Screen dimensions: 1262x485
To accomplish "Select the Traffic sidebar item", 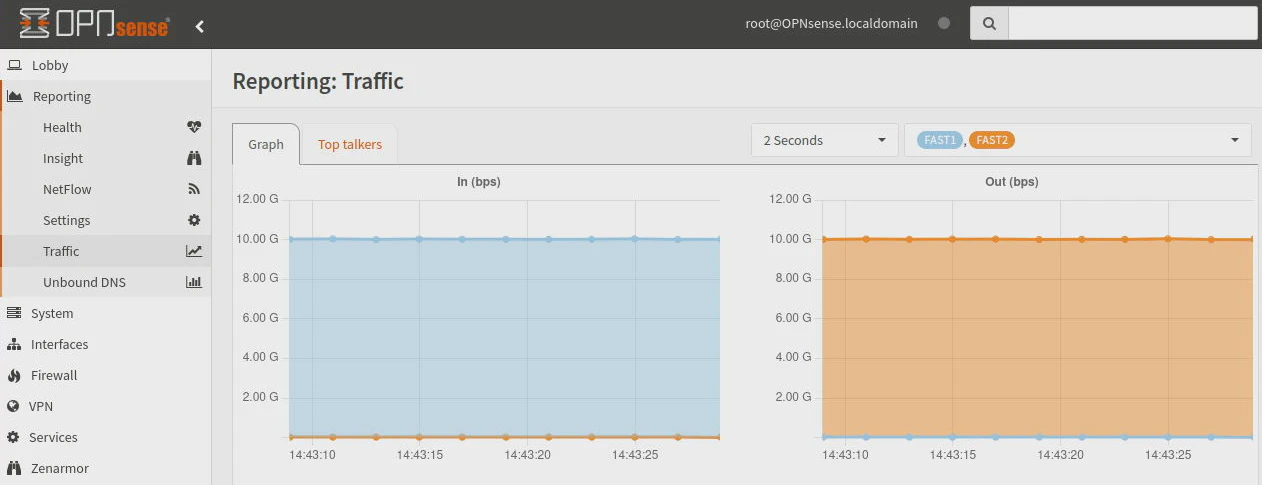I will (106, 251).
